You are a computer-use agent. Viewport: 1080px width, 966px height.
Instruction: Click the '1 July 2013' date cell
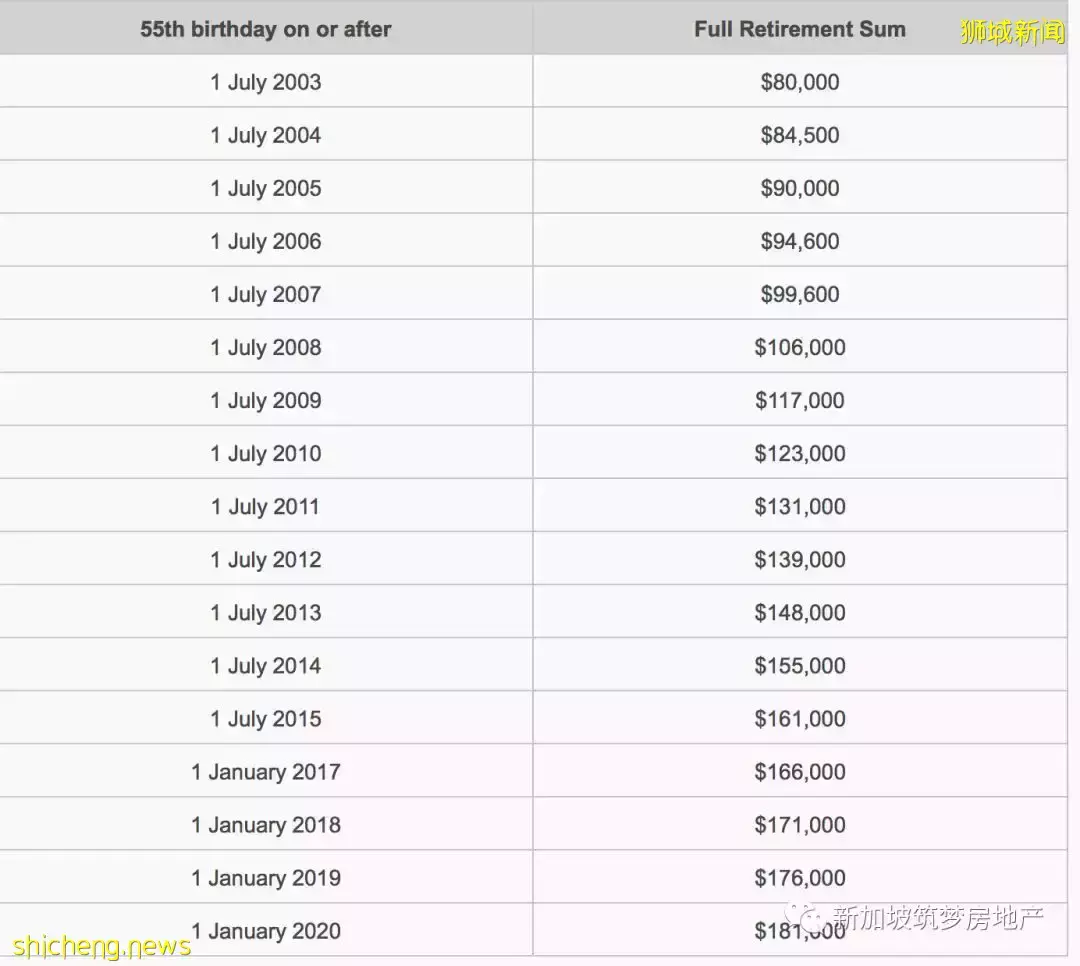[266, 612]
